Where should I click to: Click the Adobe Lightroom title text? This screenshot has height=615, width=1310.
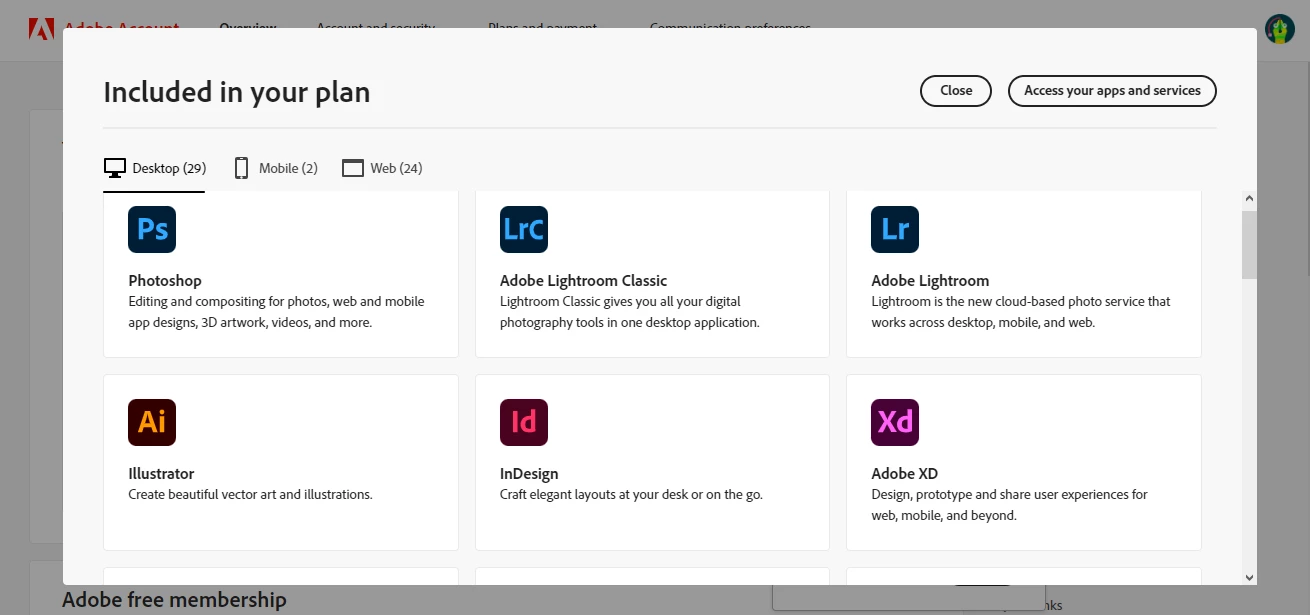[930, 281]
